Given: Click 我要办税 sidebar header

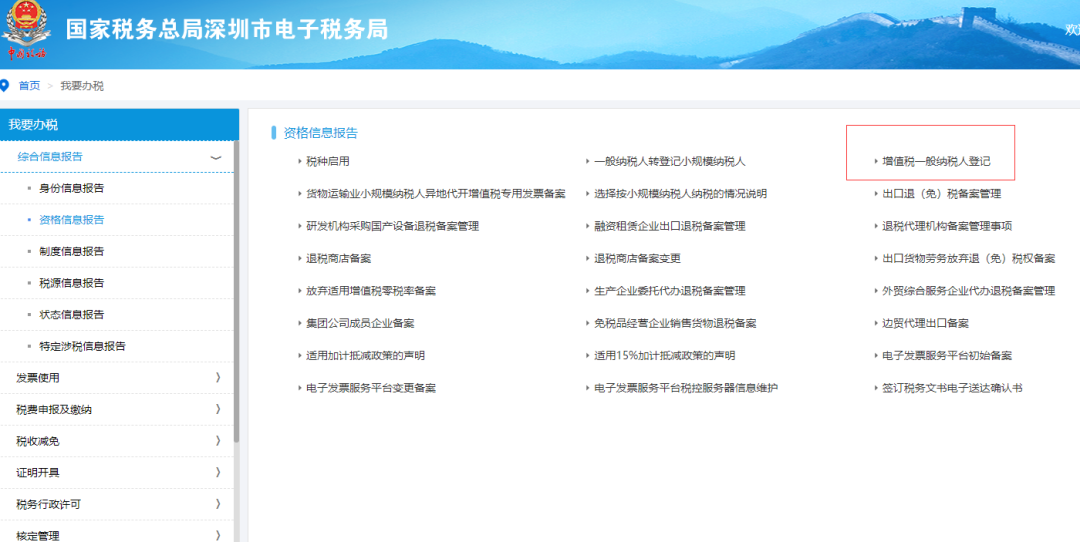Looking at the screenshot, I should point(119,125).
